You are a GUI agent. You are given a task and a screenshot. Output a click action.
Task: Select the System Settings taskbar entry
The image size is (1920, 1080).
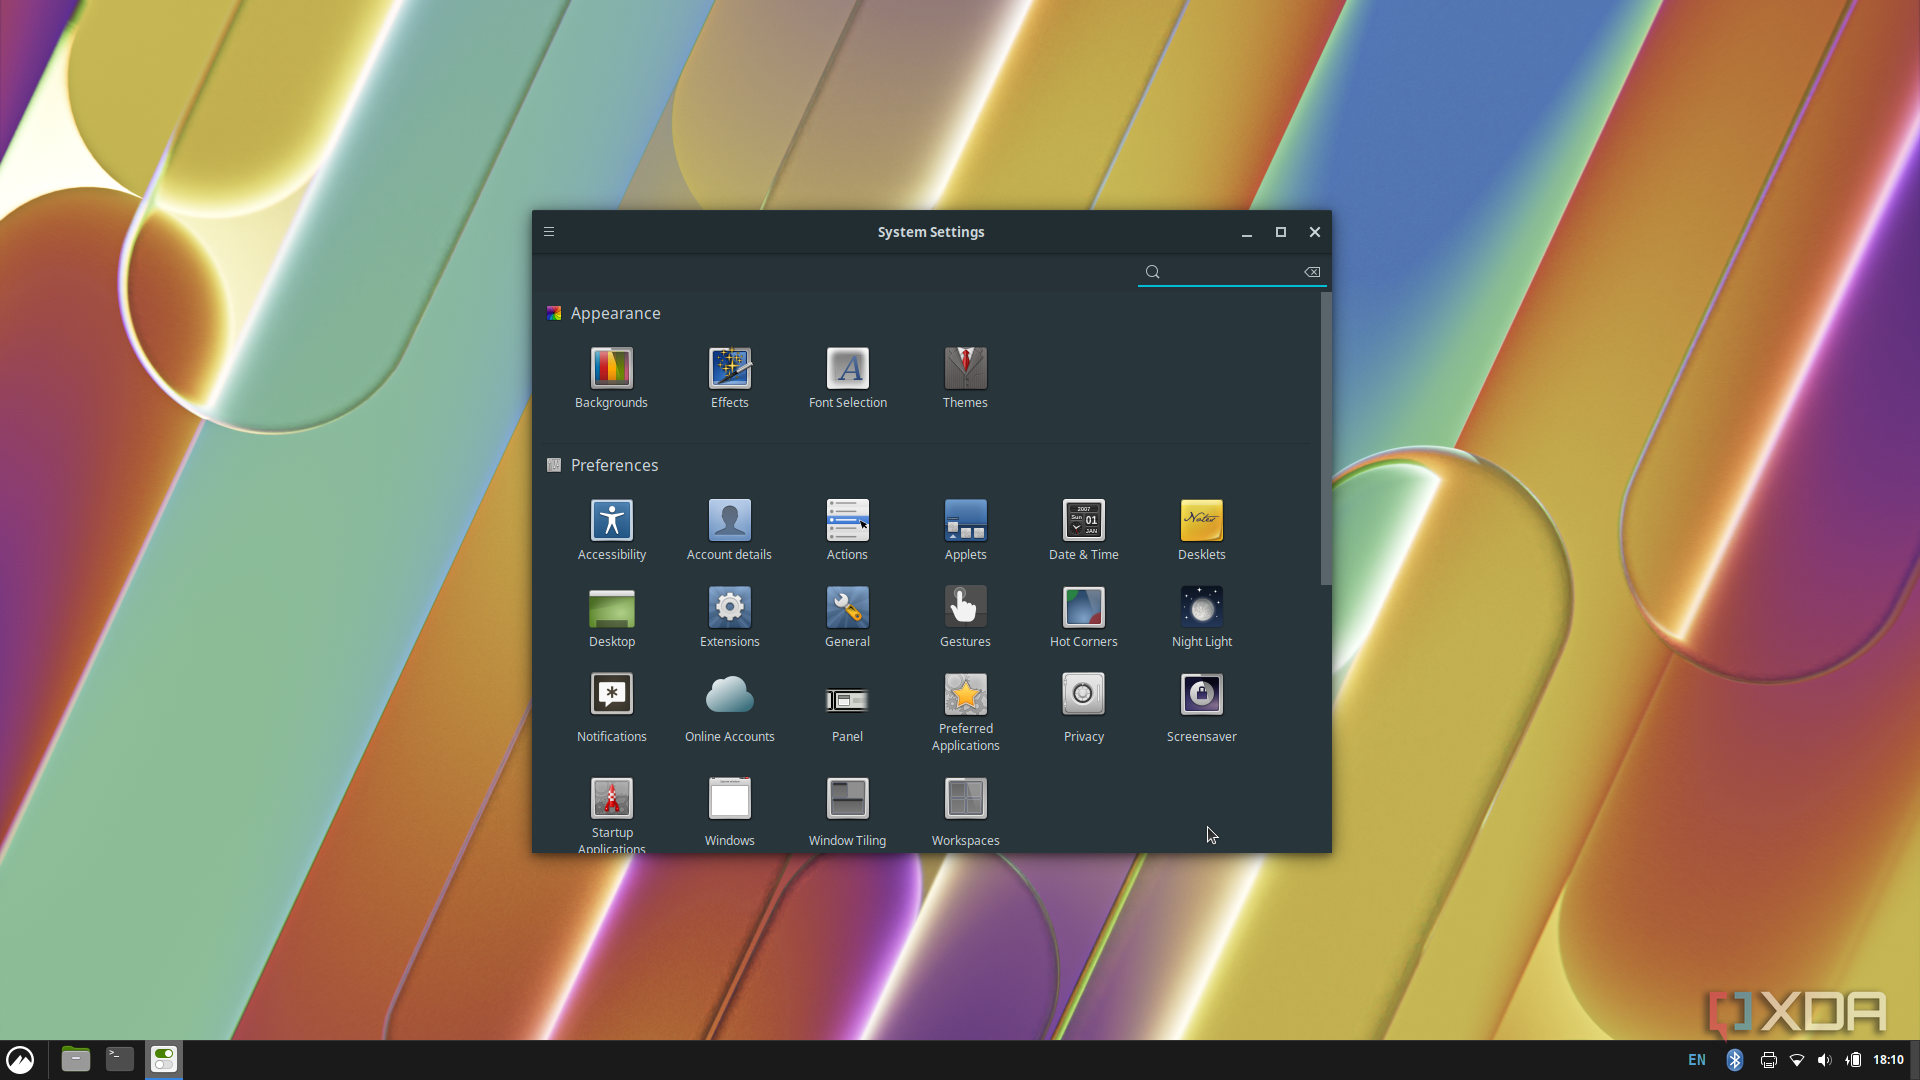(x=164, y=1059)
